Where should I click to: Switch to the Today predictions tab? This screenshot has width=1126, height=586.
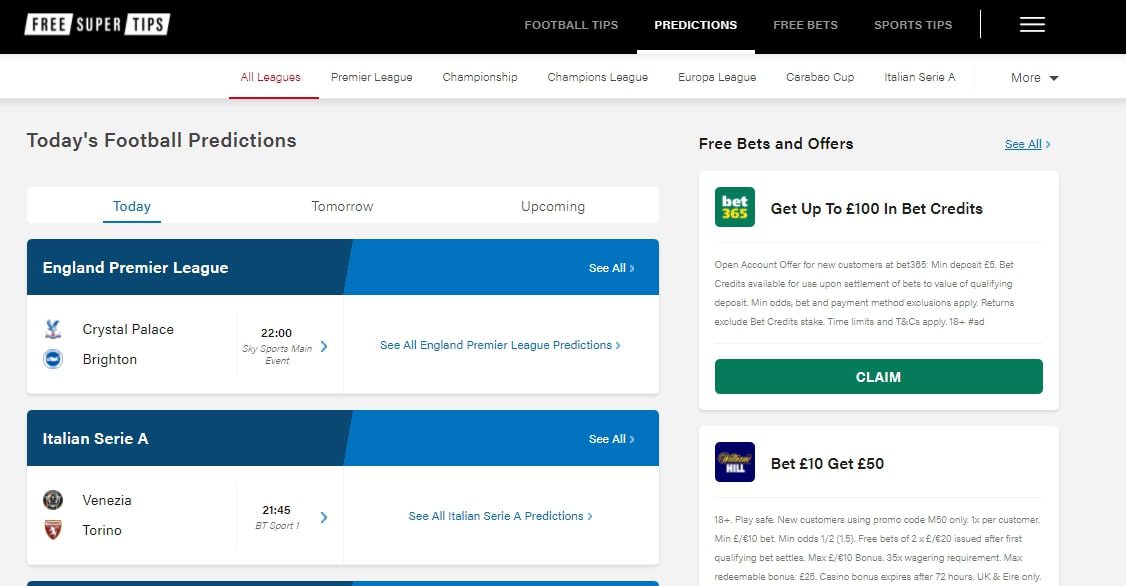pos(132,206)
